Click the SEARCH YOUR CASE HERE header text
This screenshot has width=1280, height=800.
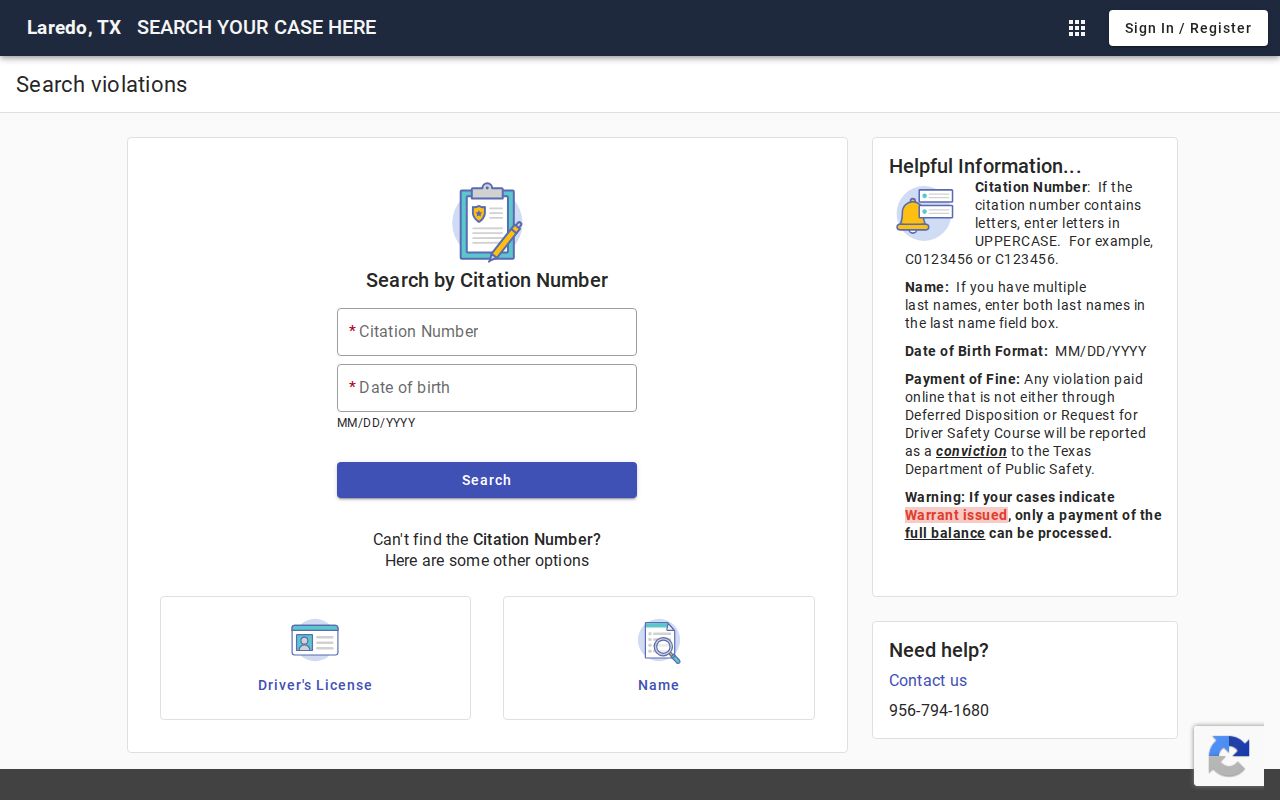pos(257,28)
